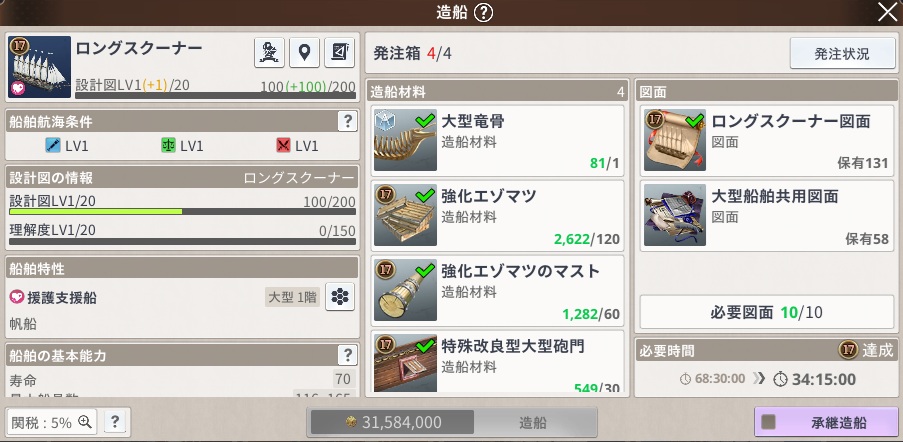Click the help button beside 関税
Viewport: 903px width, 442px height.
[115, 422]
